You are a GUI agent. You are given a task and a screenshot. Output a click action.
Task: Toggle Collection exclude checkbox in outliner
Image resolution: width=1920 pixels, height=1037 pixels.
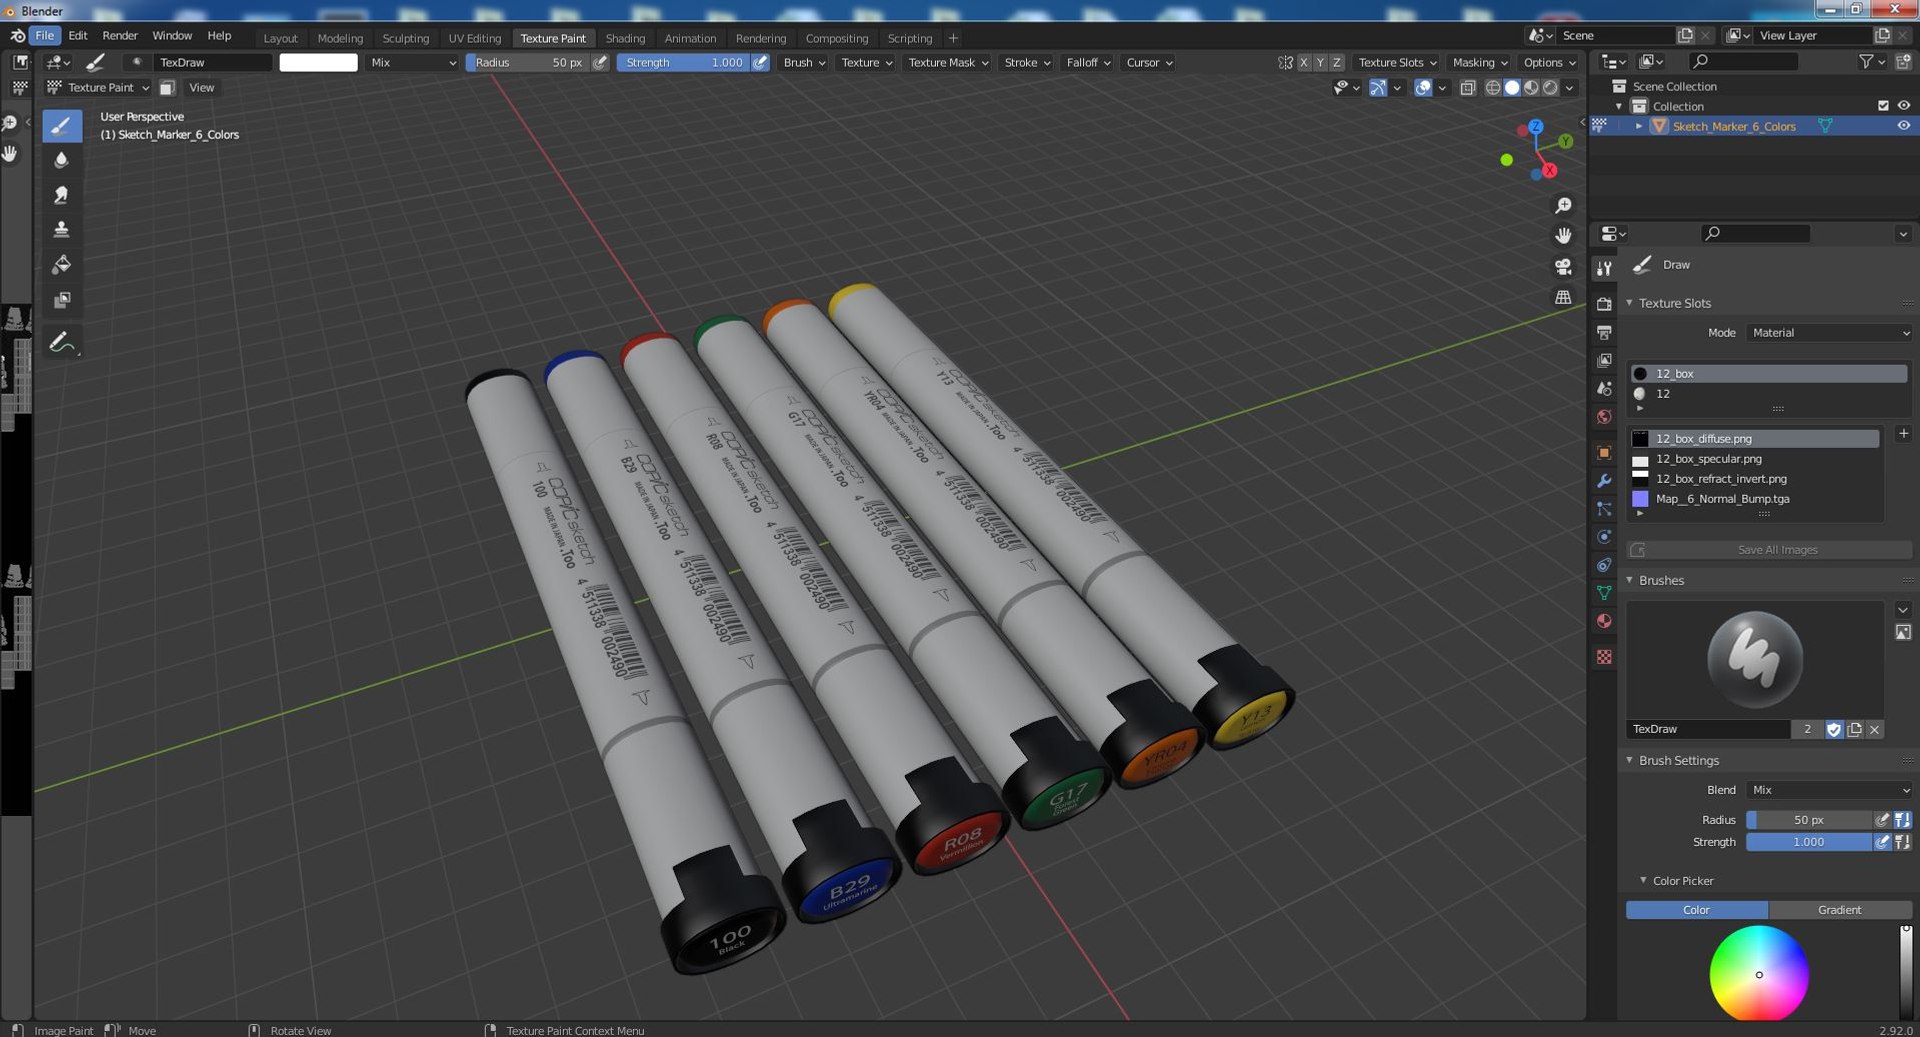tap(1883, 106)
